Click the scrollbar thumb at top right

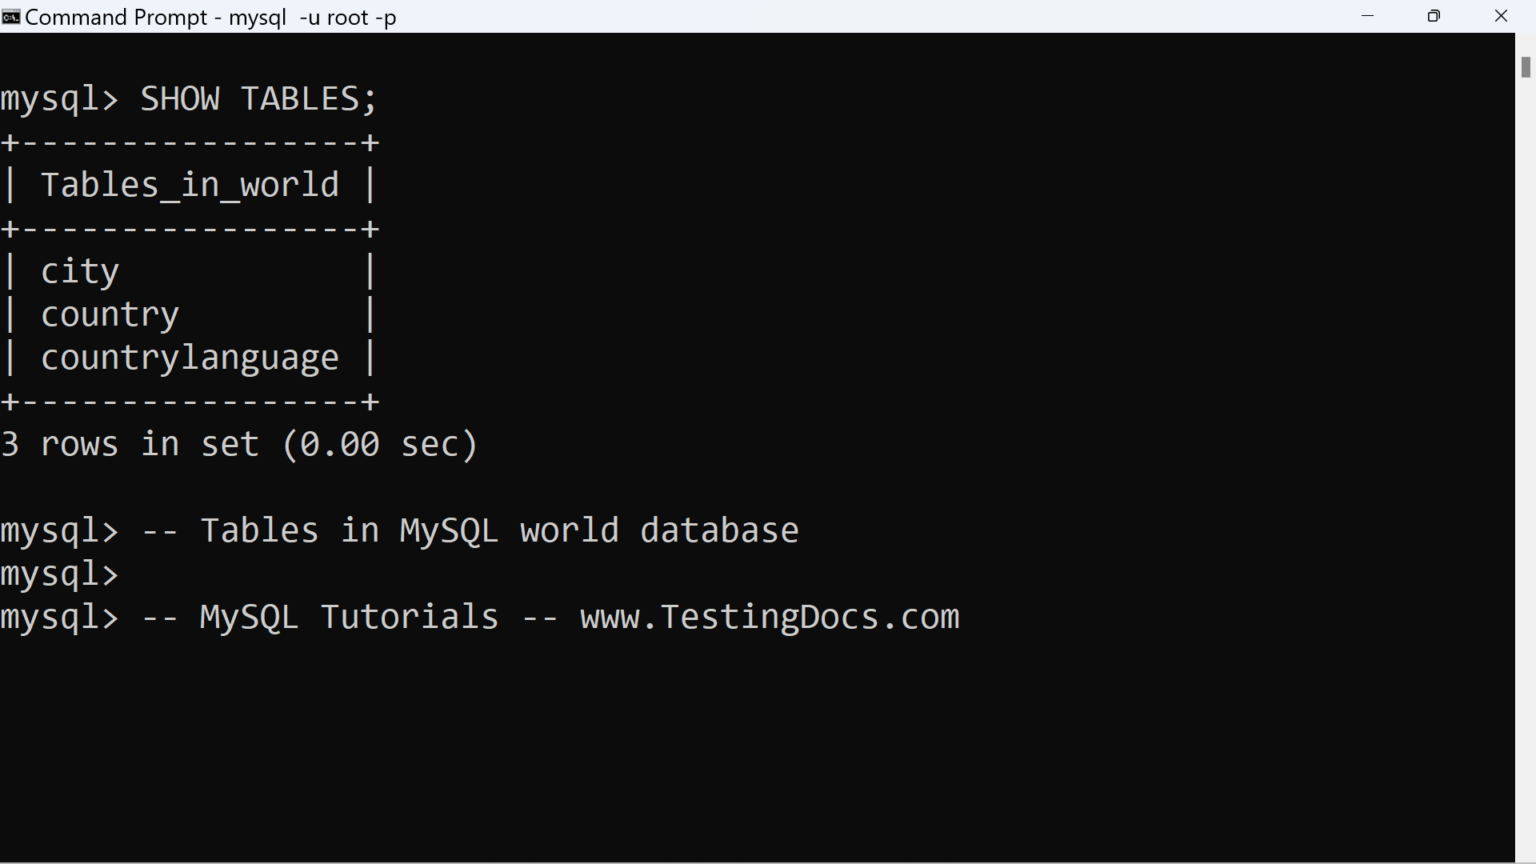[x=1524, y=66]
